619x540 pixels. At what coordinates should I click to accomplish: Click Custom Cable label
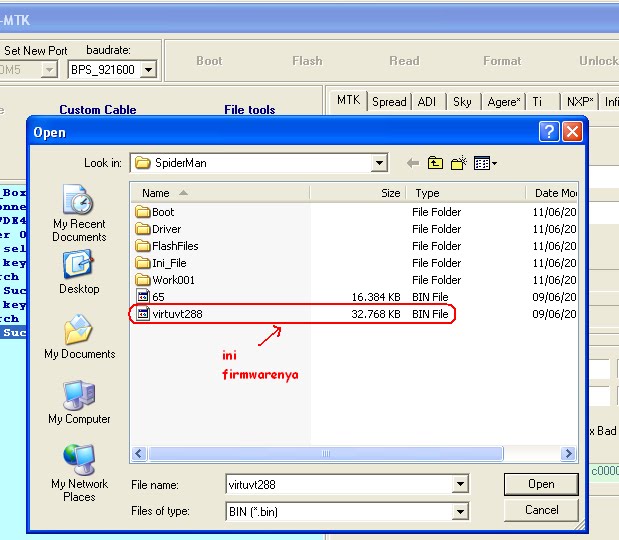[98, 109]
